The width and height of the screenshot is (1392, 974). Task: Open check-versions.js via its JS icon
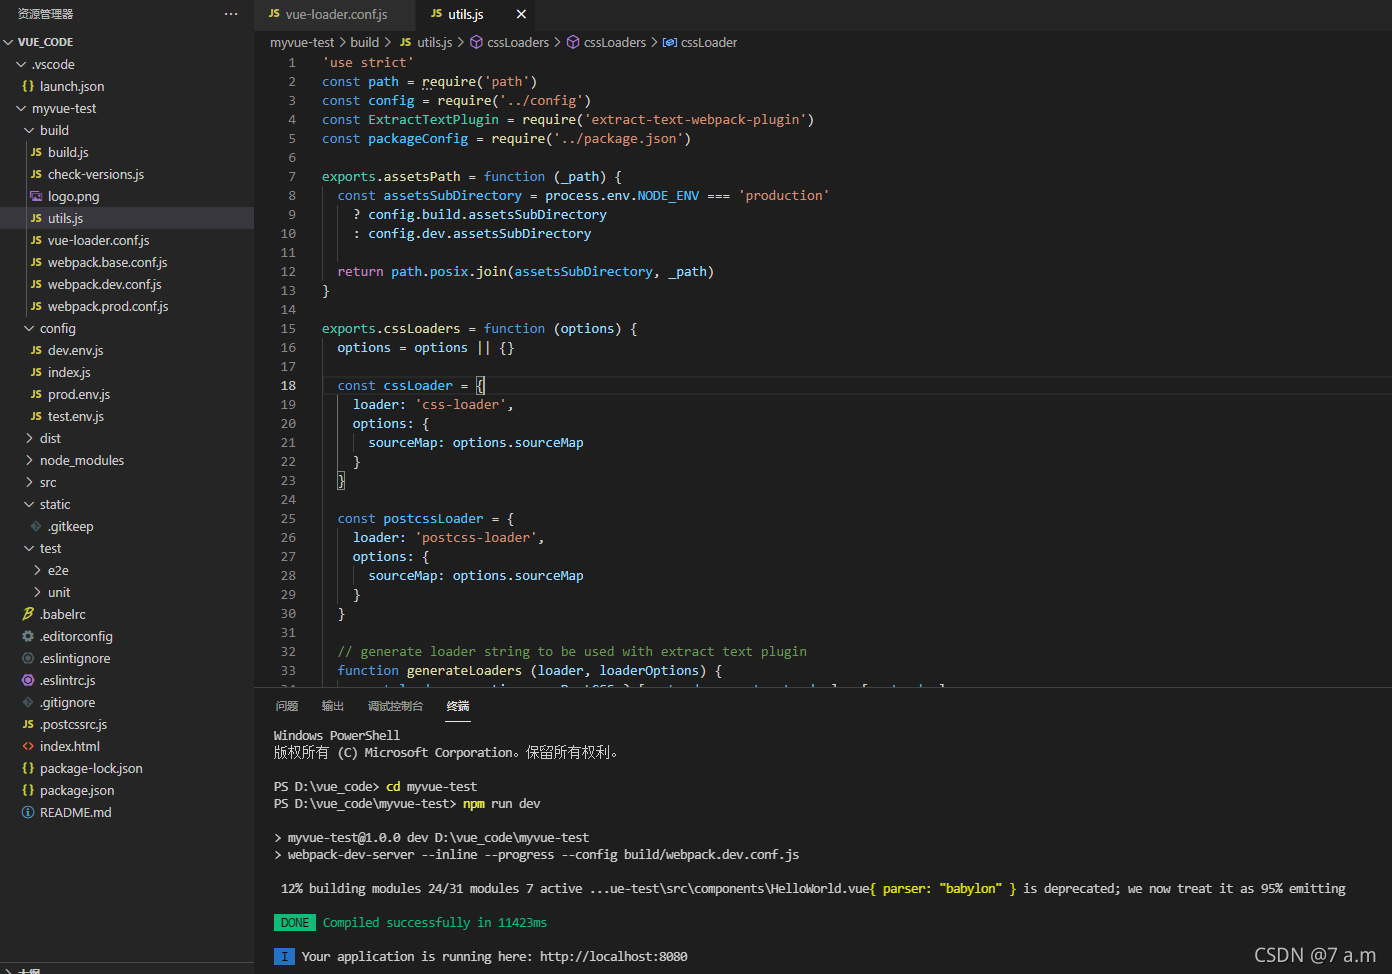pyautogui.click(x=36, y=174)
